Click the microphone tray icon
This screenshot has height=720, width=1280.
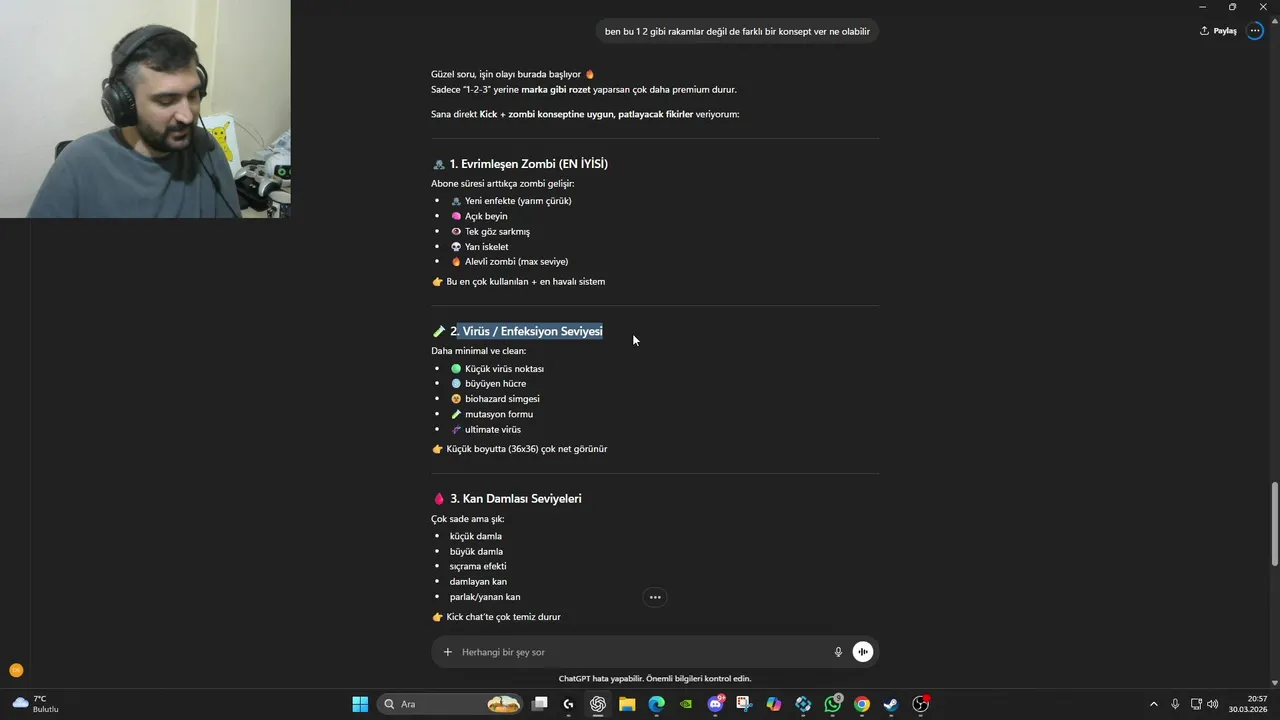click(x=1175, y=704)
